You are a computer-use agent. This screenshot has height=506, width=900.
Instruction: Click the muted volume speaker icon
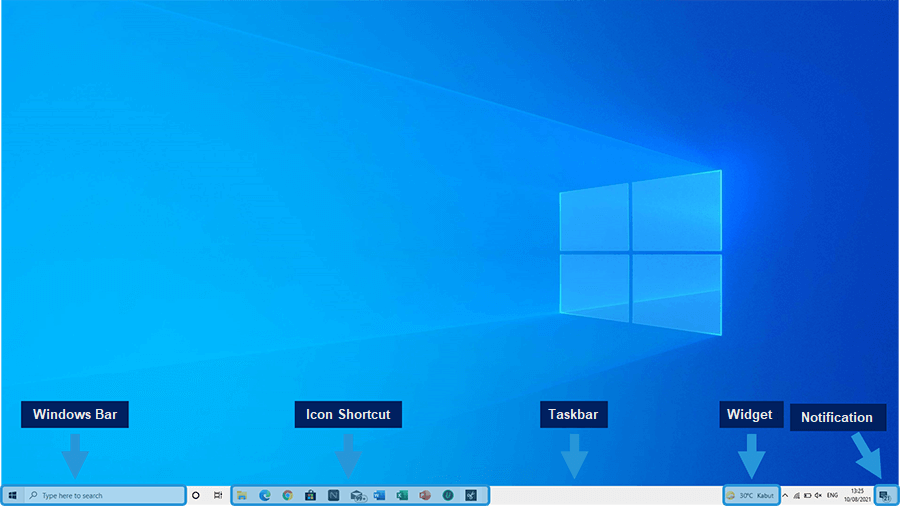818,496
